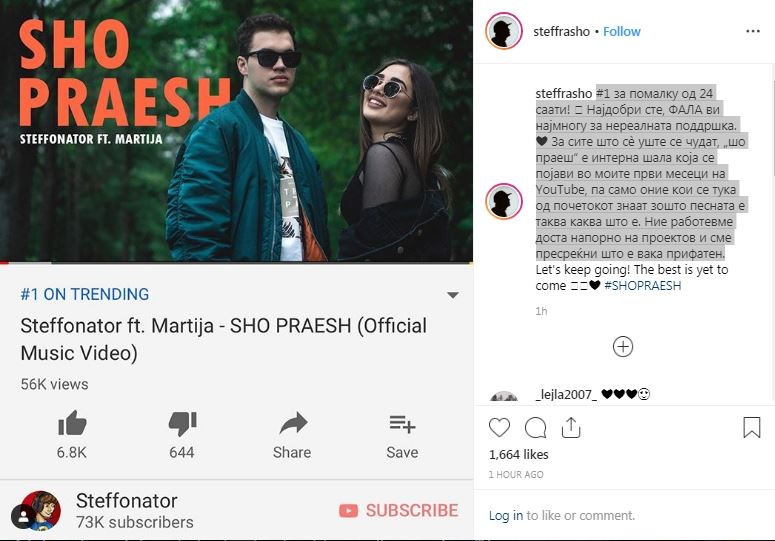Viewport: 775px width, 541px height.
Task: Subscribe to the Steffonator channel
Action: (x=399, y=510)
